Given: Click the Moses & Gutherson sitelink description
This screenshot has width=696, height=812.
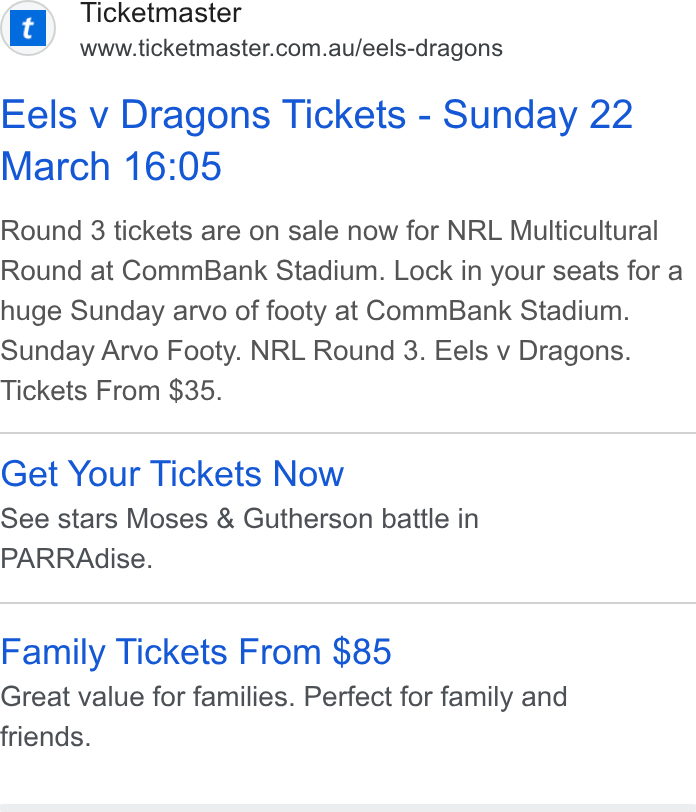Looking at the screenshot, I should [239, 539].
